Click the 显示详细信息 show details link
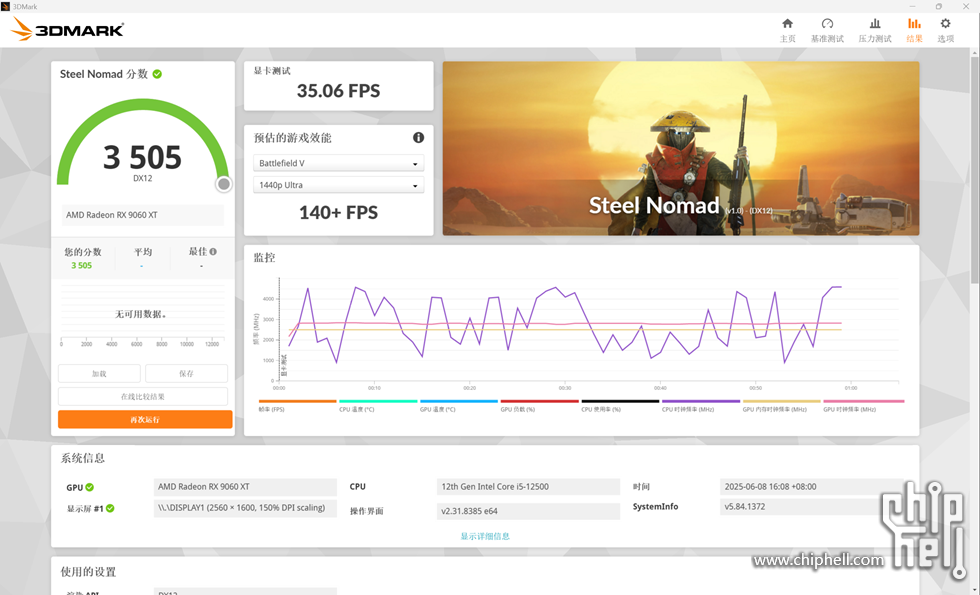 coord(485,536)
